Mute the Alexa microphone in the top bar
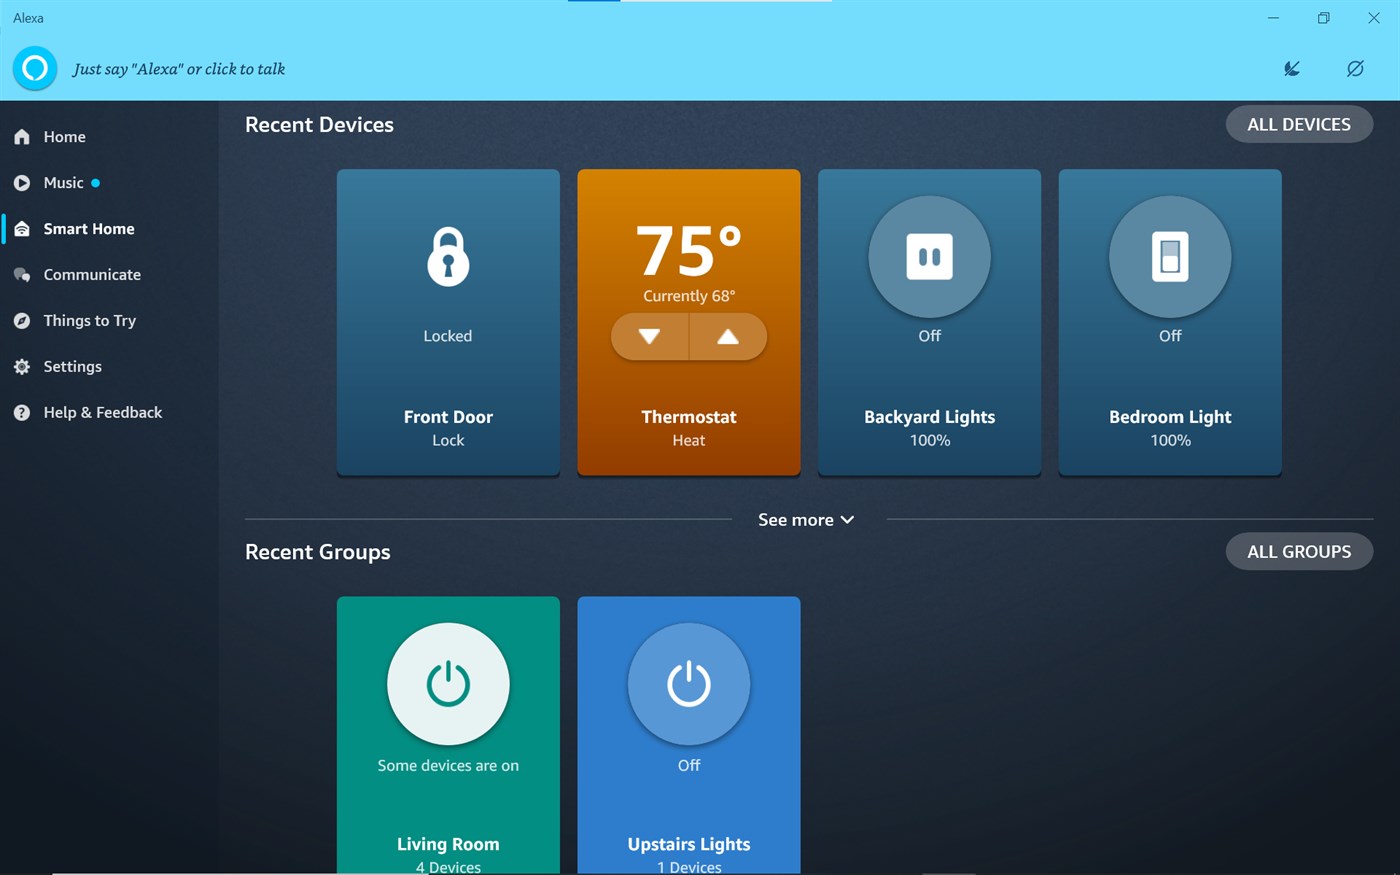1400x875 pixels. 1355,68
